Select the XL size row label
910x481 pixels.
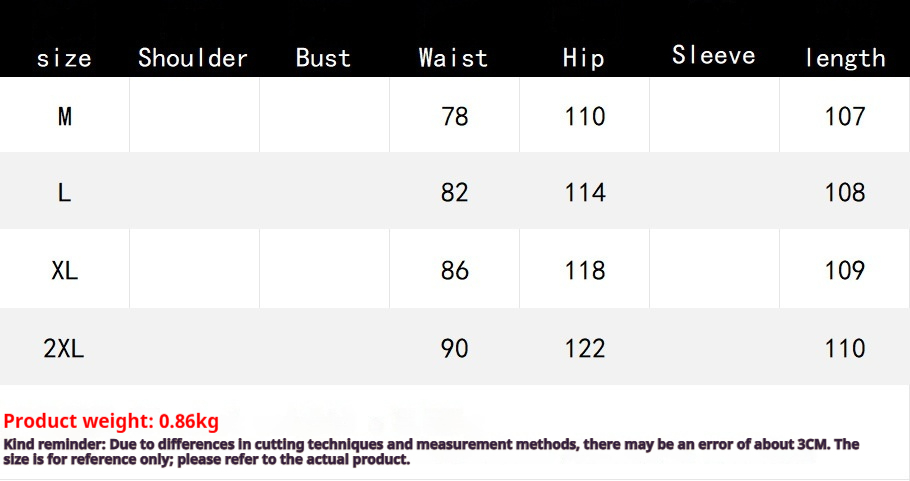pos(64,270)
